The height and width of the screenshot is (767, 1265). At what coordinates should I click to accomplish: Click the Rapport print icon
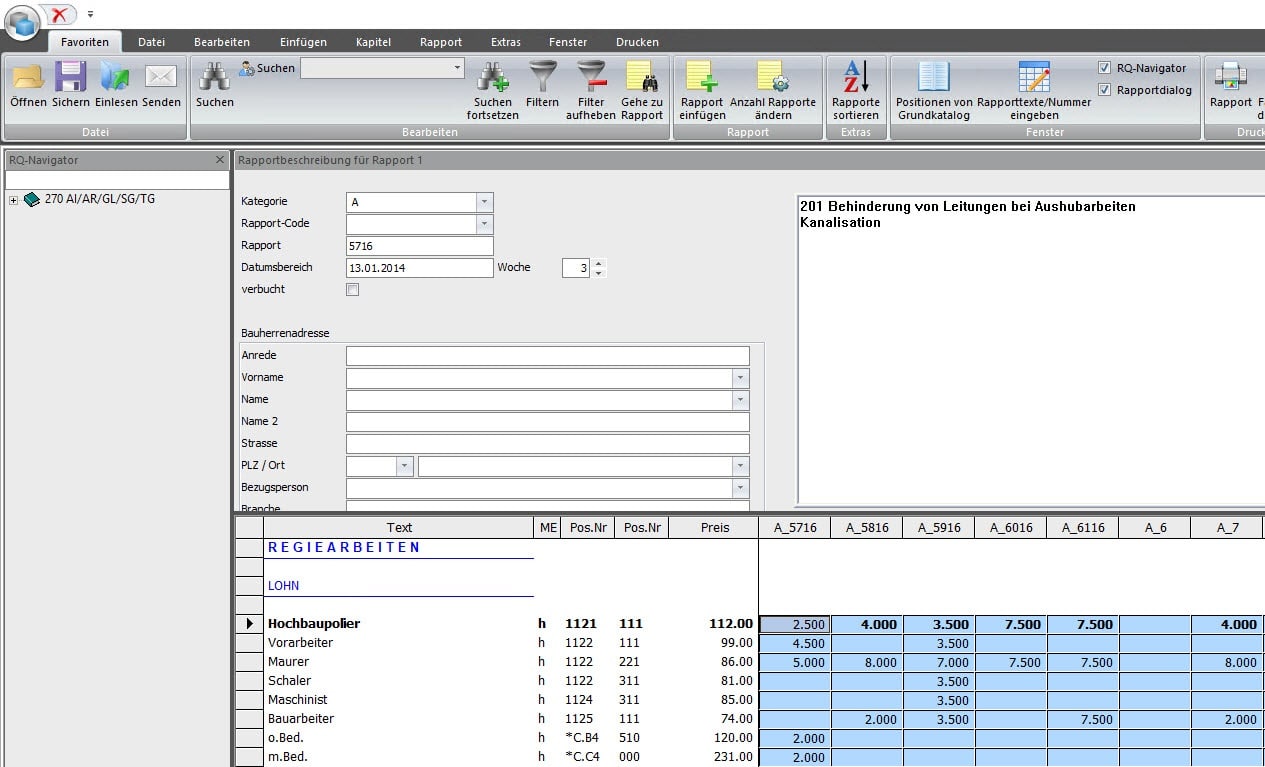coord(1230,77)
